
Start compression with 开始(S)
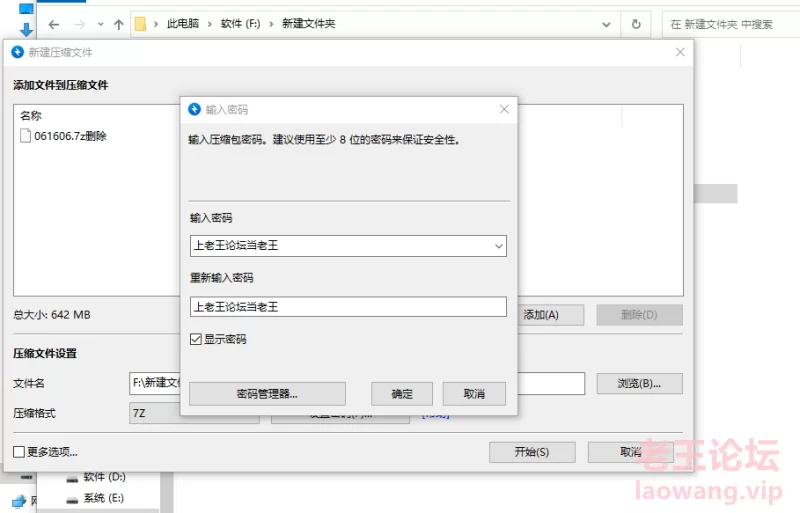[x=532, y=452]
